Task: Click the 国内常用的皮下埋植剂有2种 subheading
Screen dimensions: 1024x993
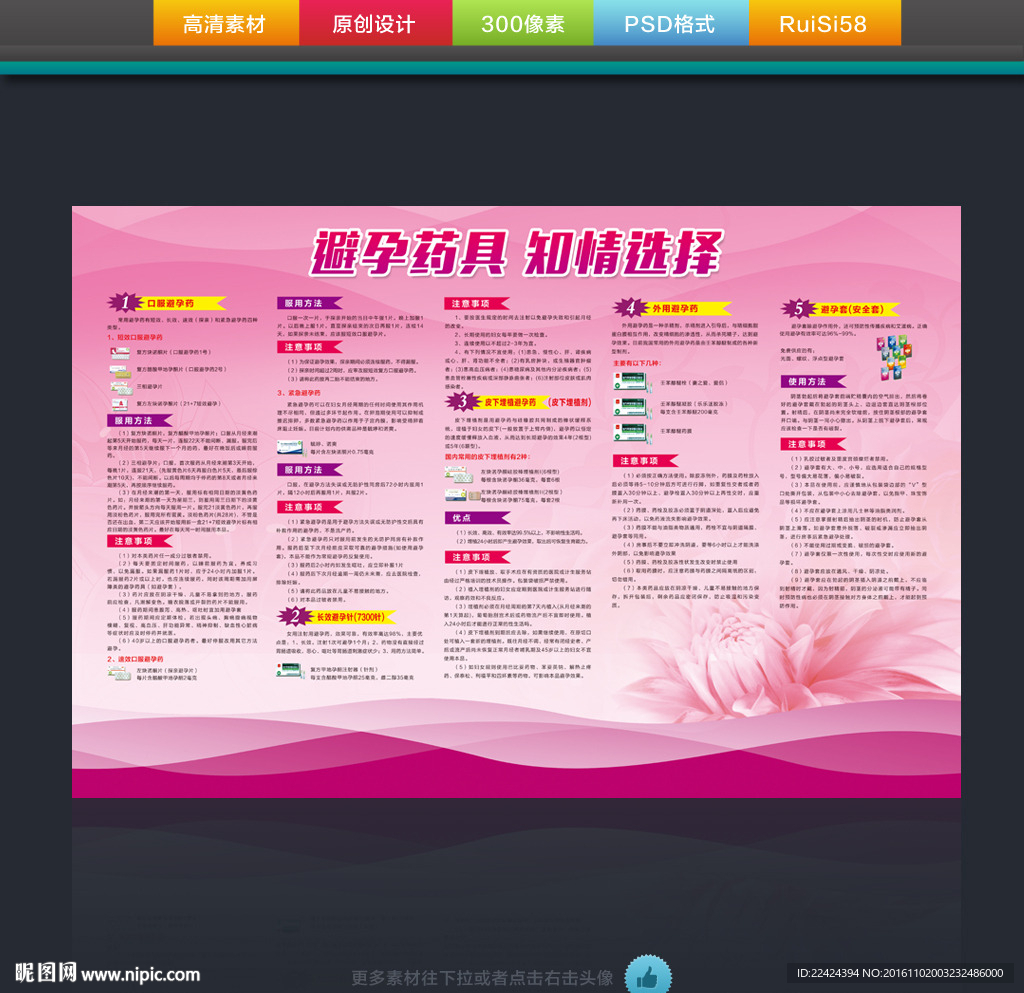Action: (487, 456)
